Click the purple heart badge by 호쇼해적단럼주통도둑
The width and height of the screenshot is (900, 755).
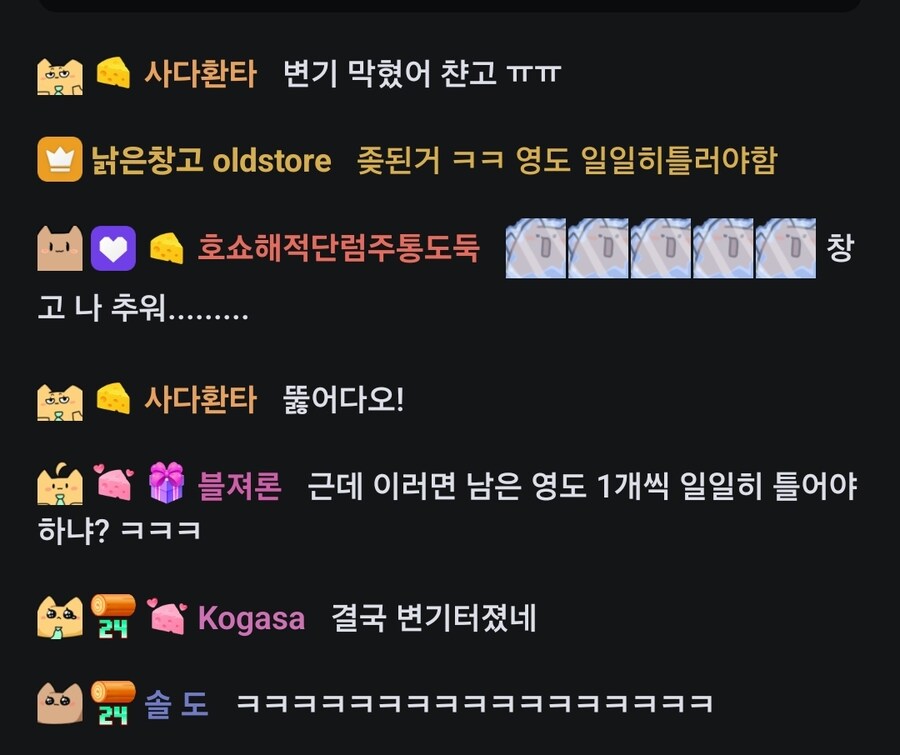(x=113, y=248)
